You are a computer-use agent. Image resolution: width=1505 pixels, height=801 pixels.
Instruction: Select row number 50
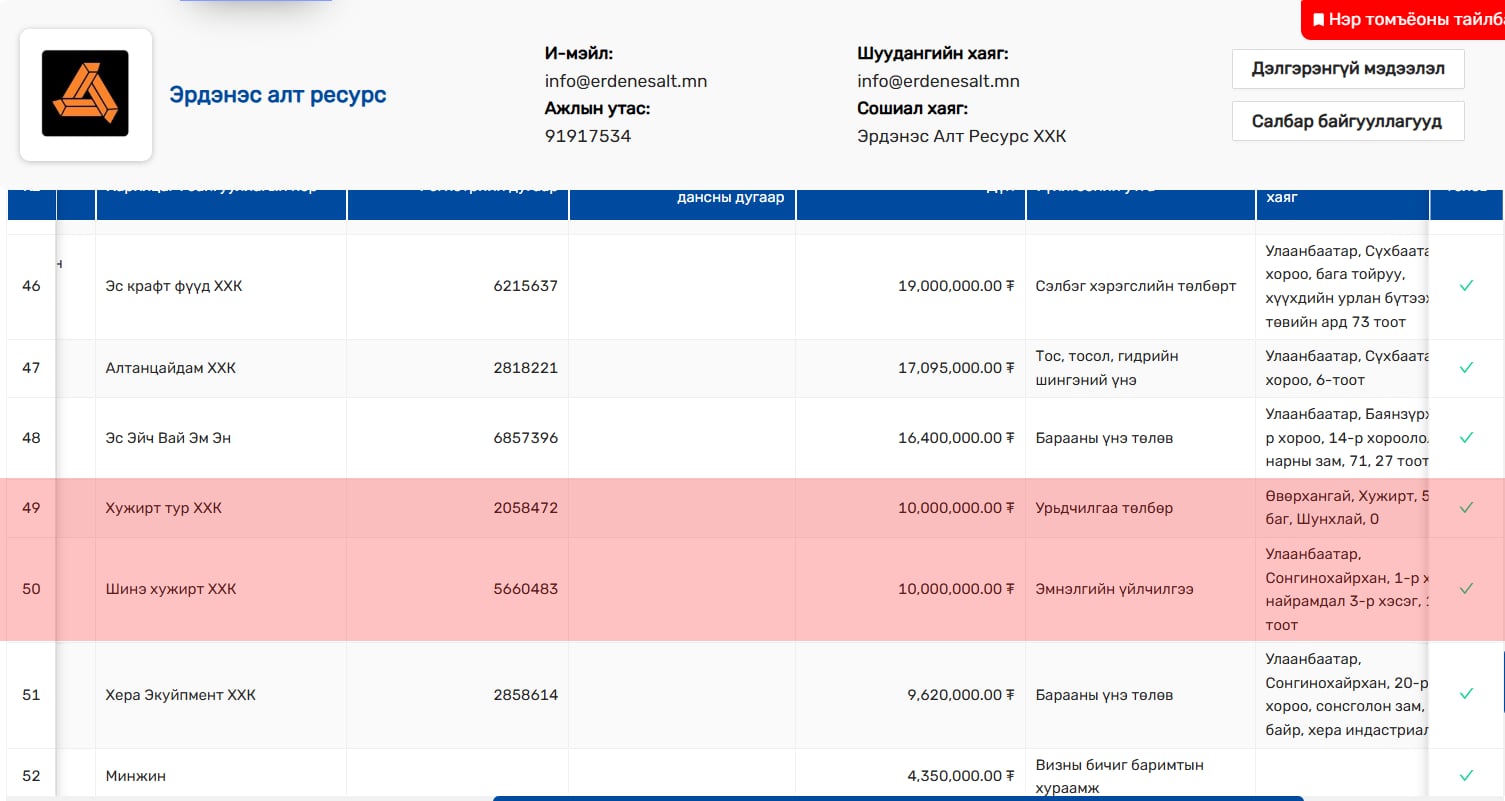pyautogui.click(x=31, y=589)
